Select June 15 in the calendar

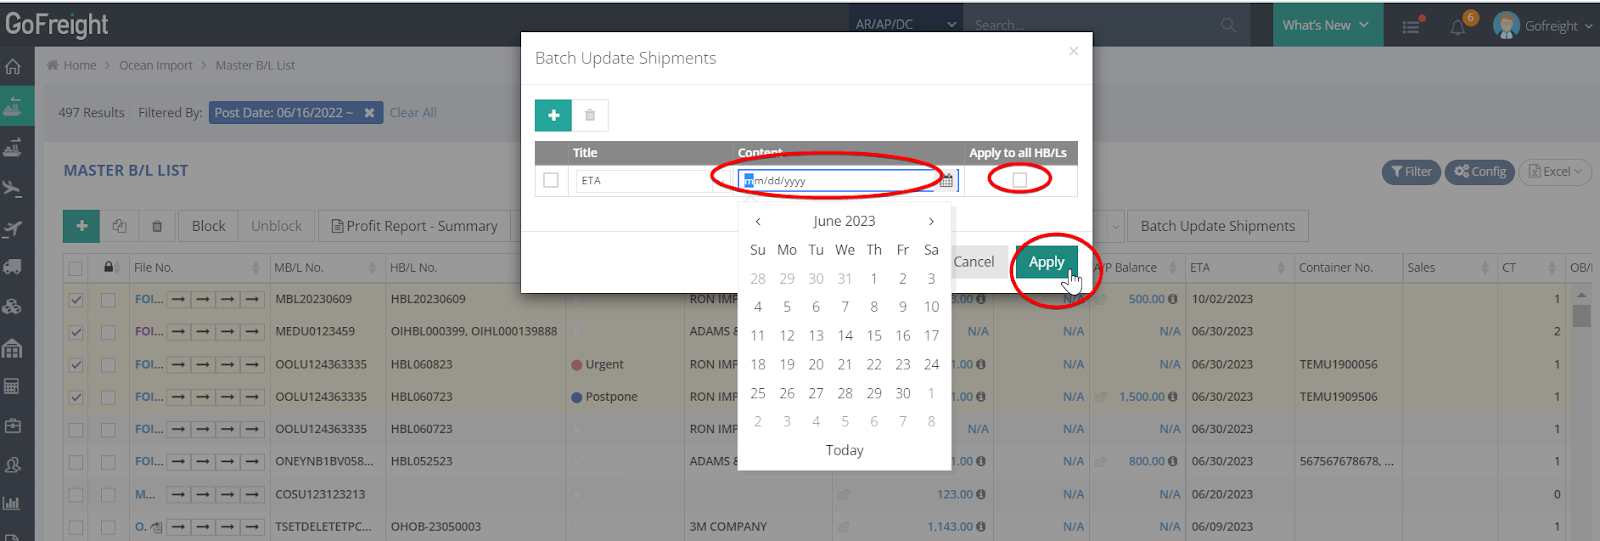click(874, 335)
